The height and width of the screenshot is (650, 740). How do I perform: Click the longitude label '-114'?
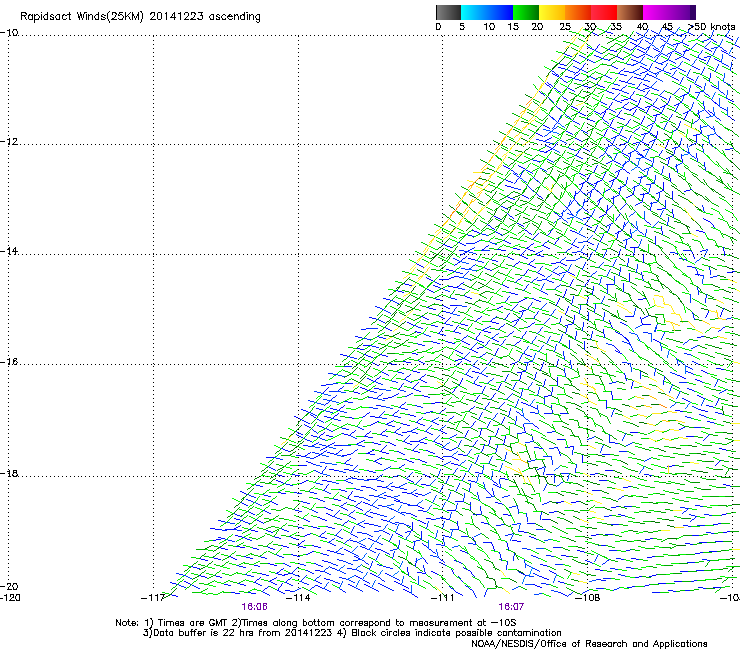(298, 598)
